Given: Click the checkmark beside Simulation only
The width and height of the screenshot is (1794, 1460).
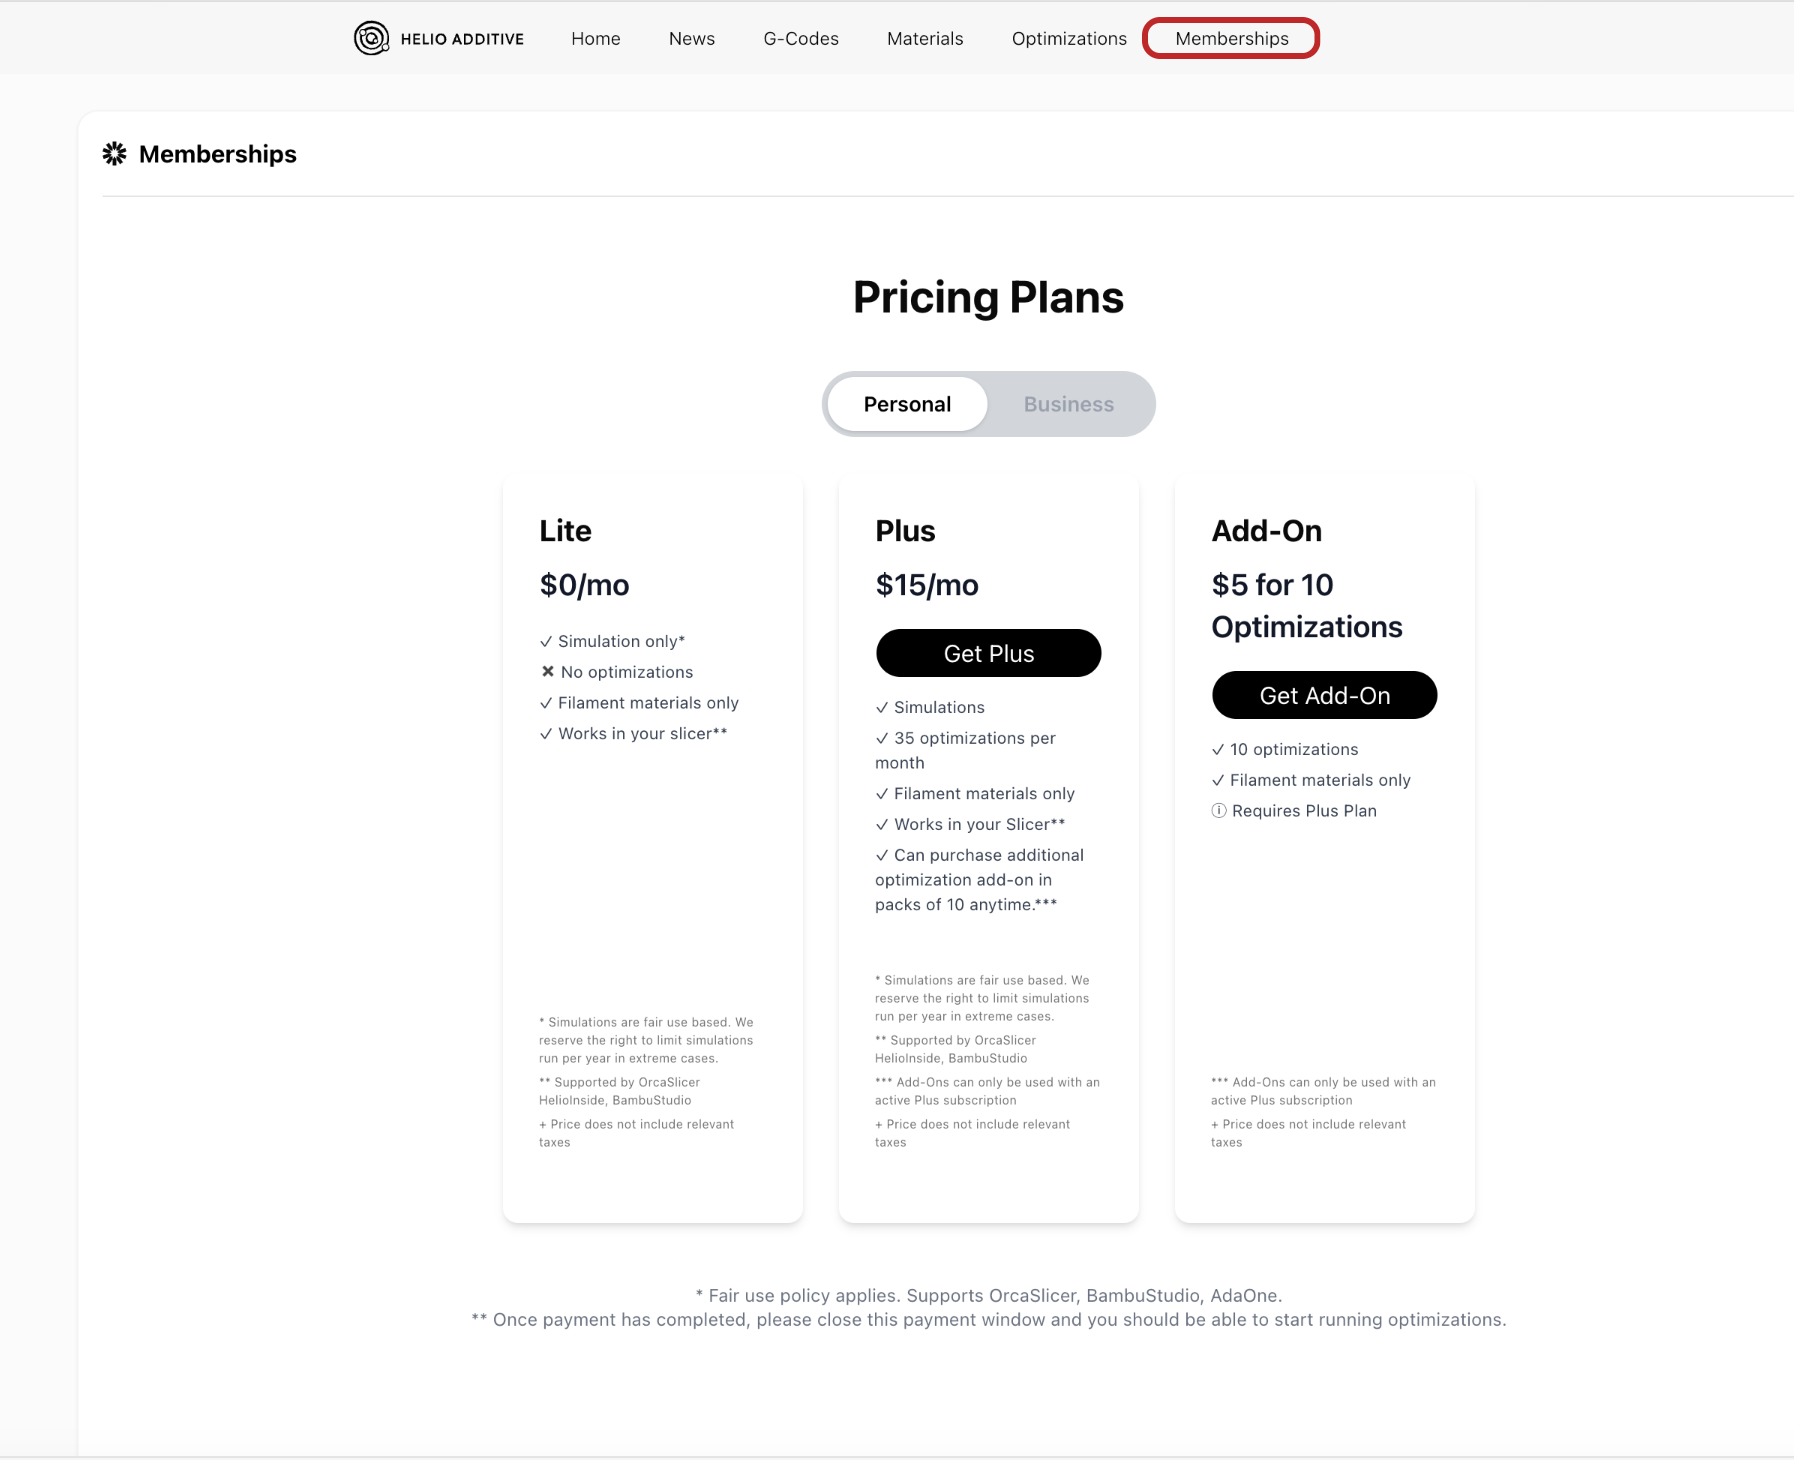Looking at the screenshot, I should (x=546, y=642).
